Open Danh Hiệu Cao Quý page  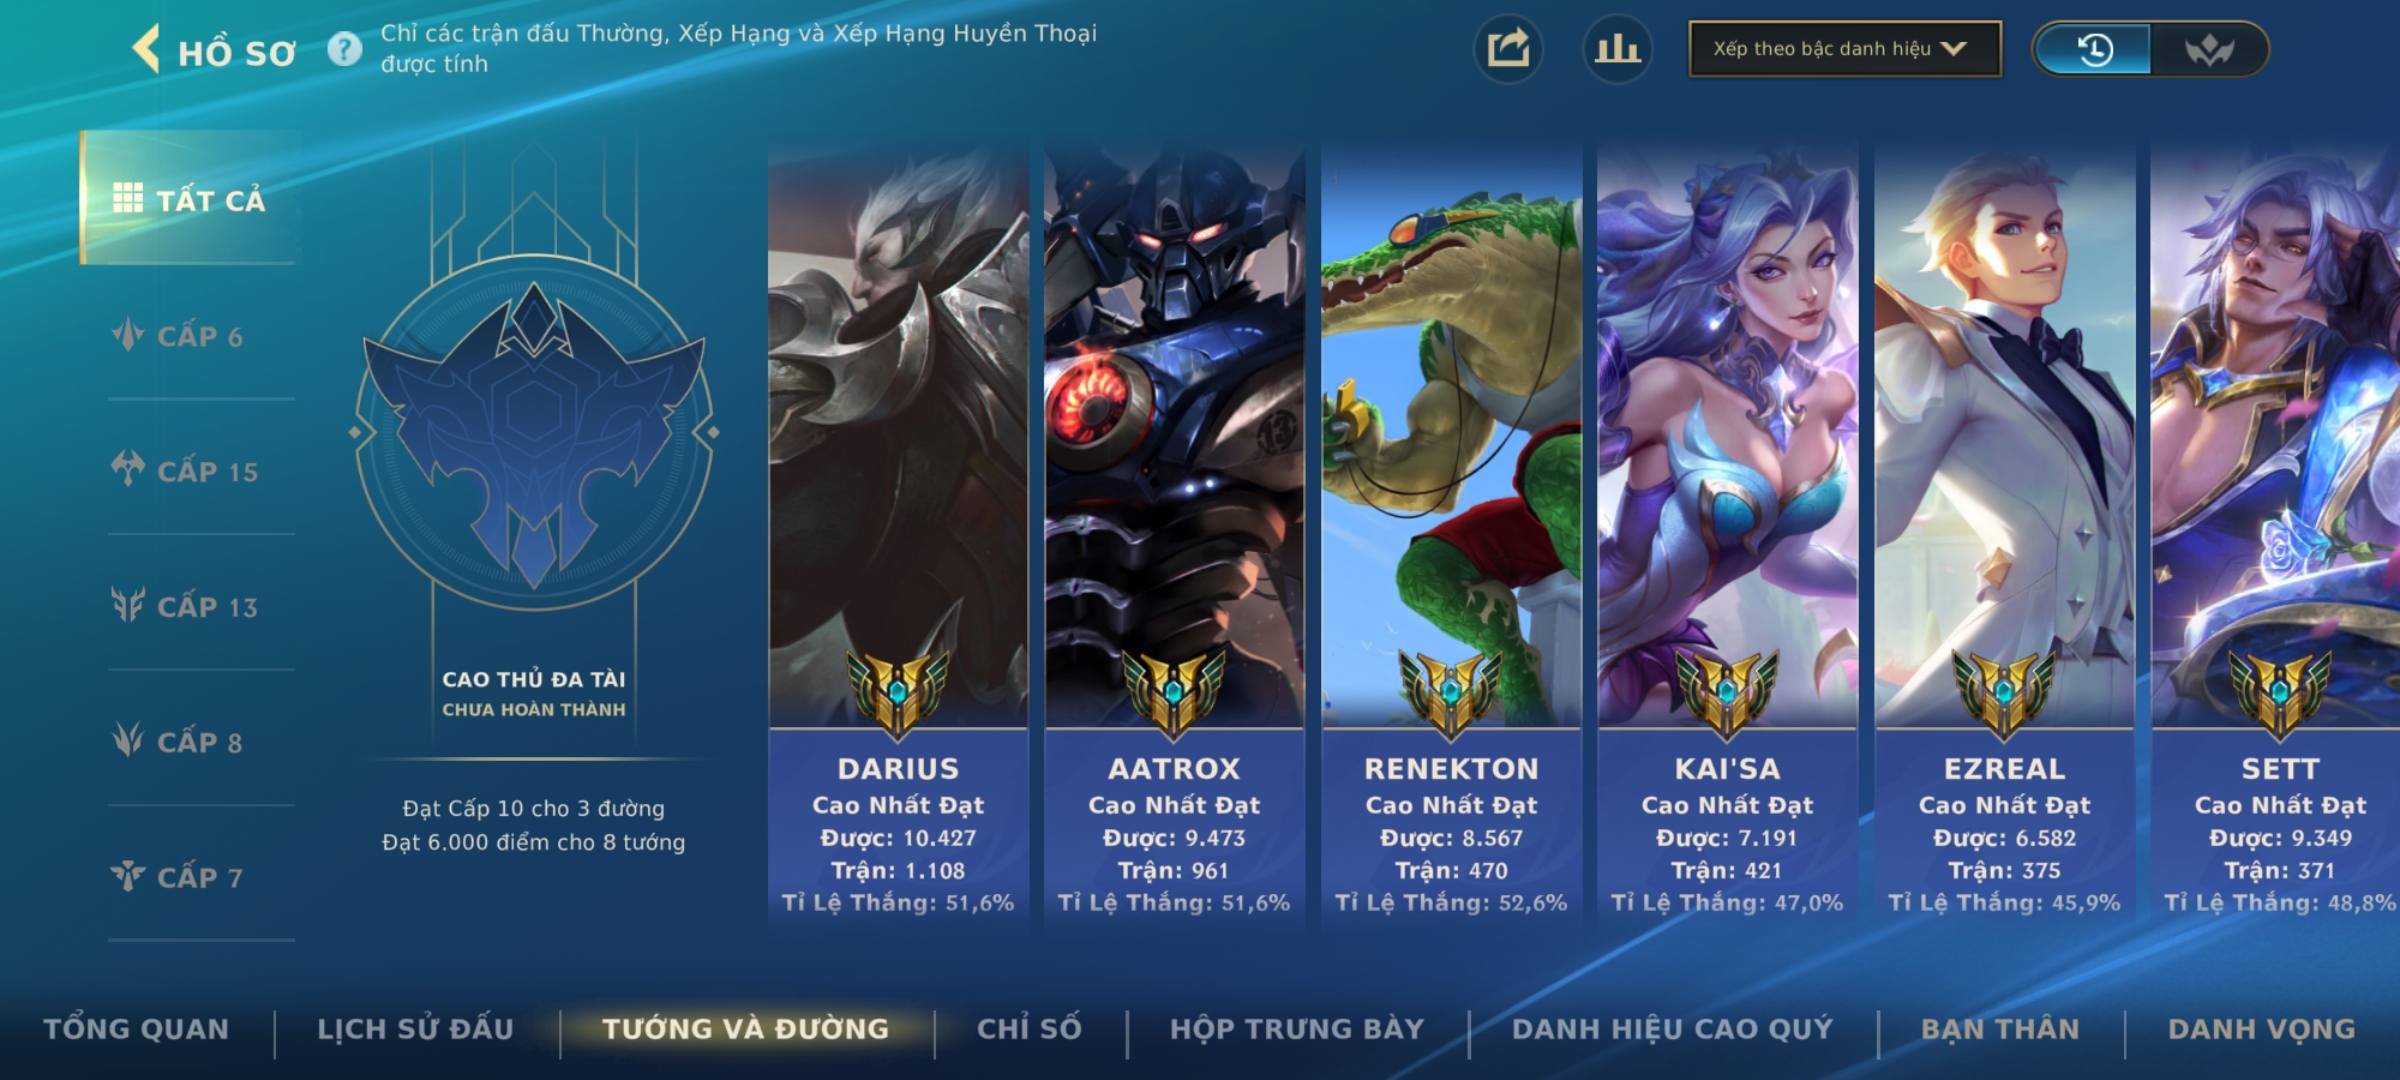(1672, 1029)
